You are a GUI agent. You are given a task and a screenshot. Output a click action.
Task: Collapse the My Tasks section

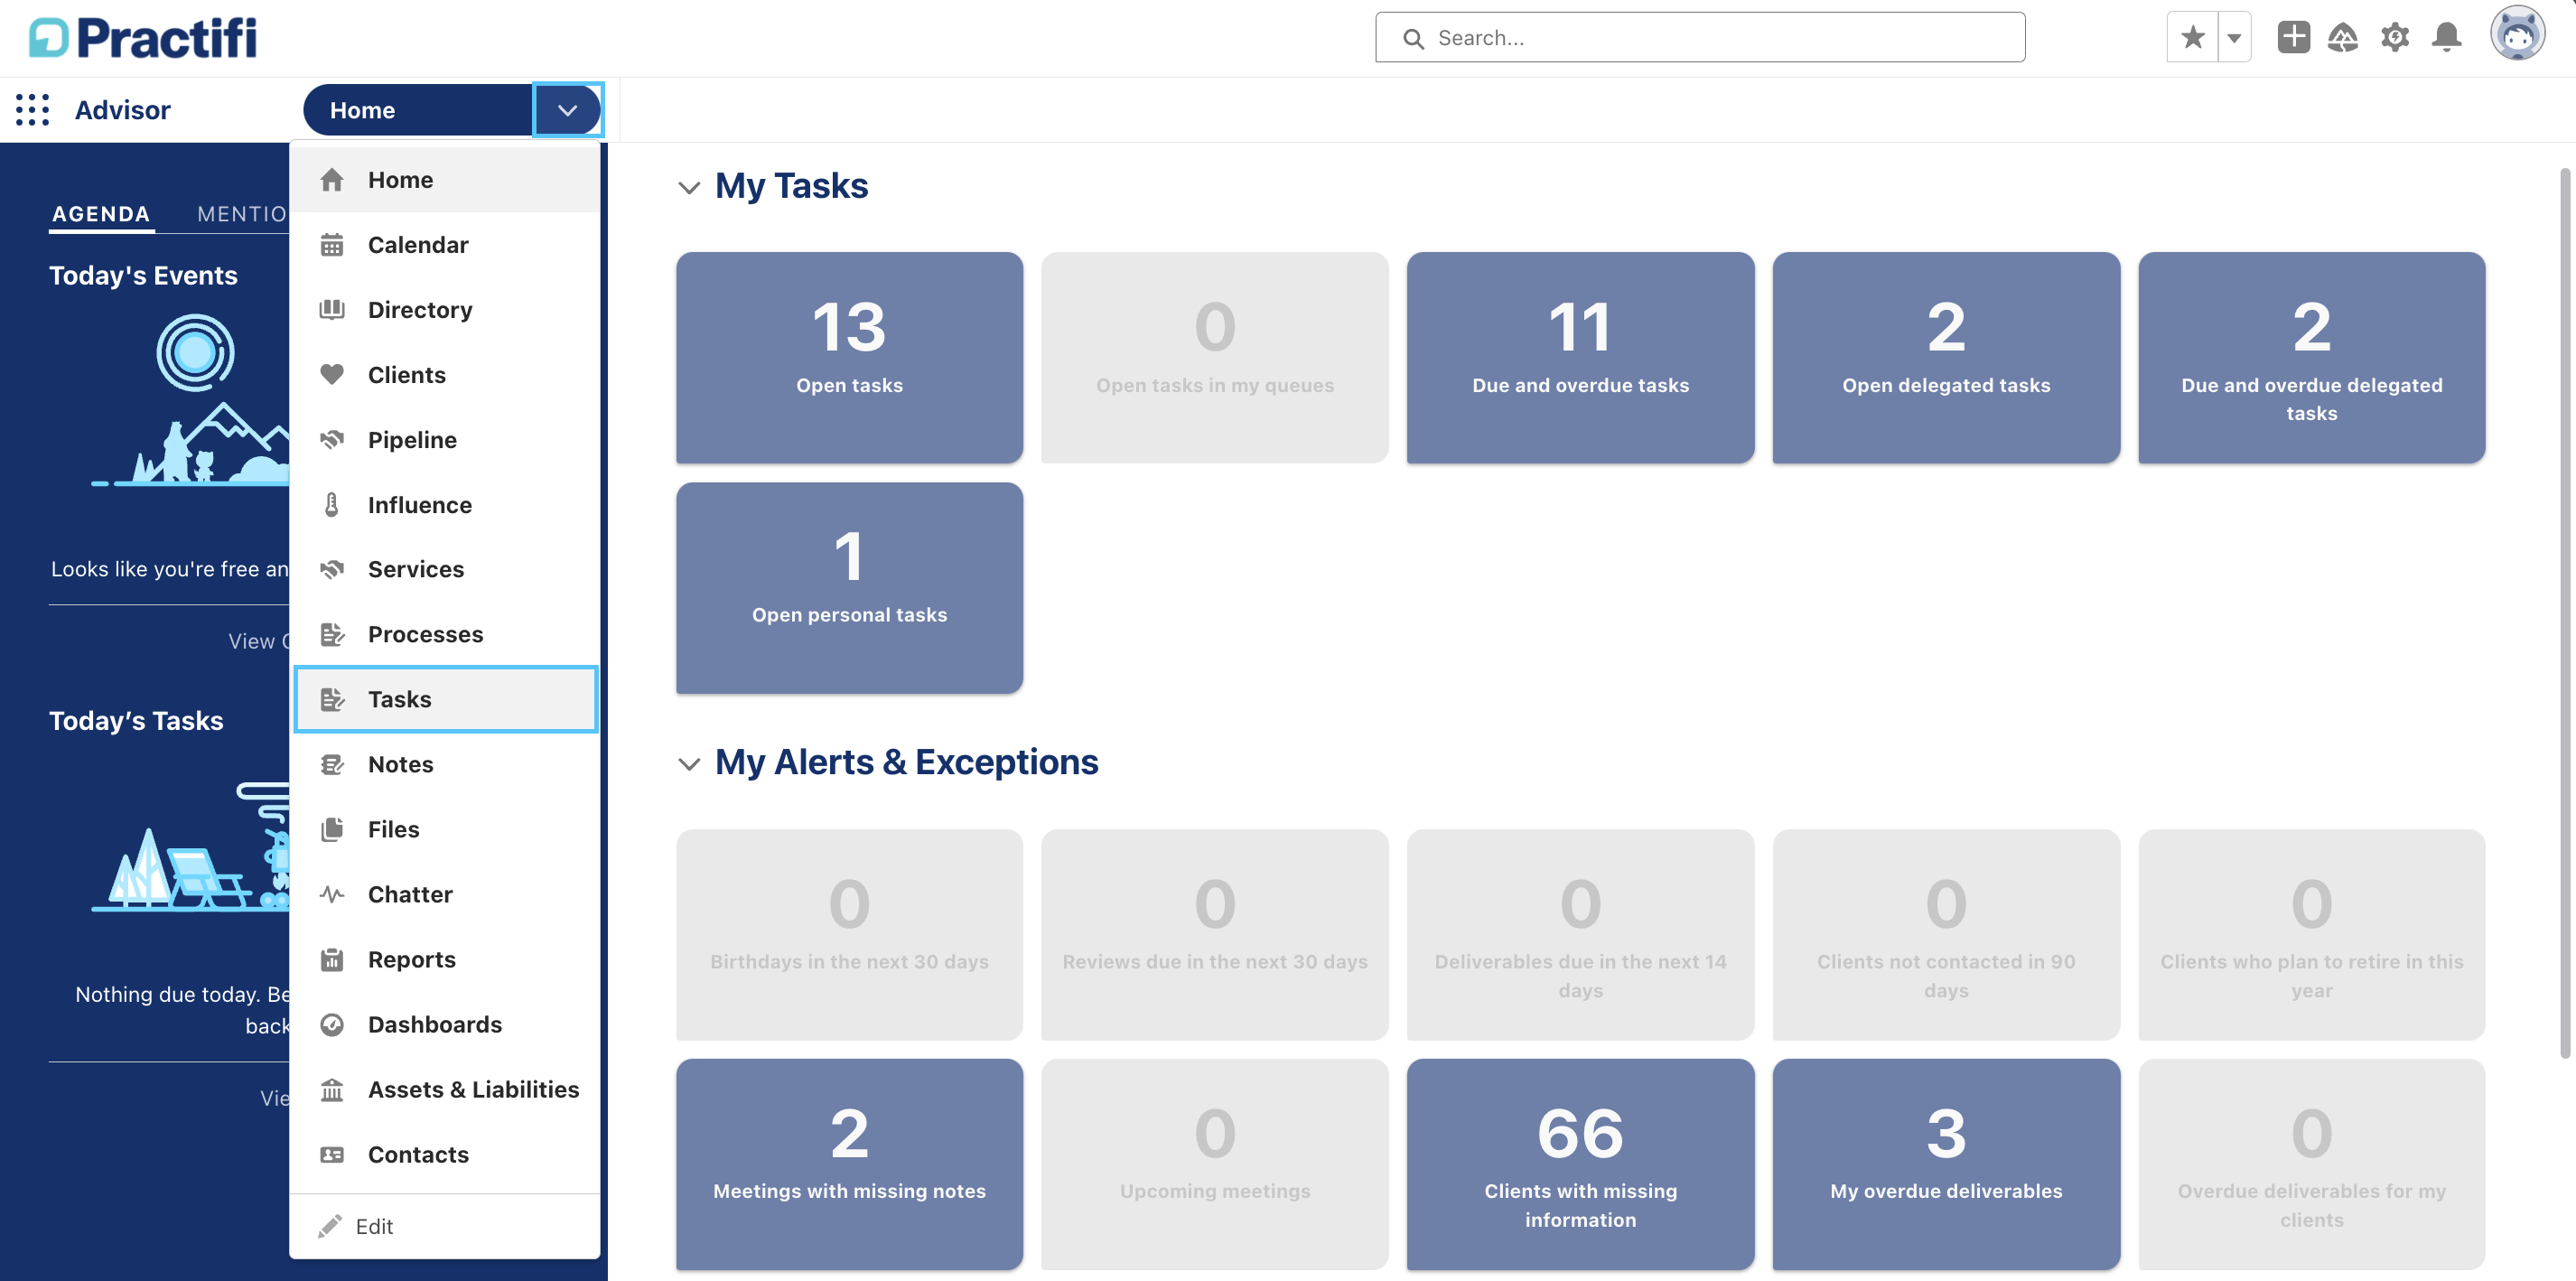click(688, 187)
